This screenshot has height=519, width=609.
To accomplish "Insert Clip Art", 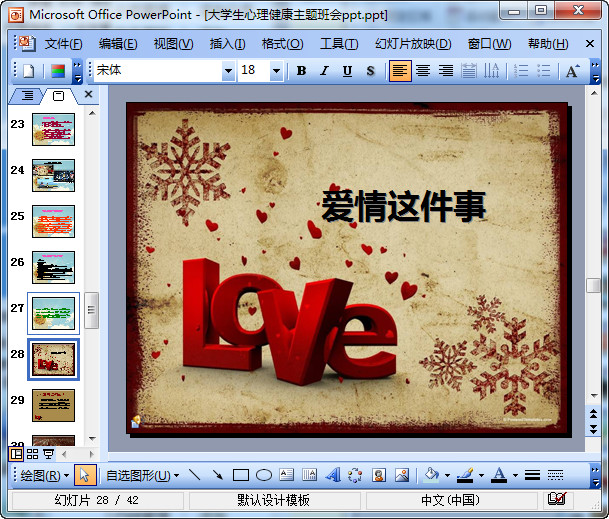I will (x=379, y=475).
